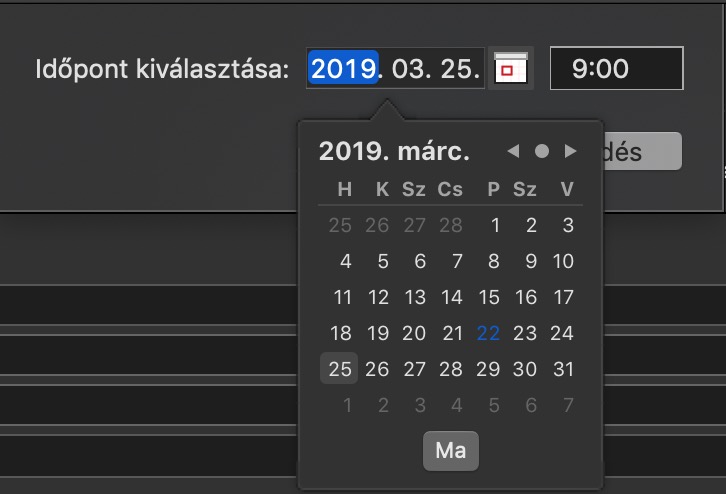Choose March 1 in the calendar
This screenshot has height=494, width=726.
pos(494,225)
